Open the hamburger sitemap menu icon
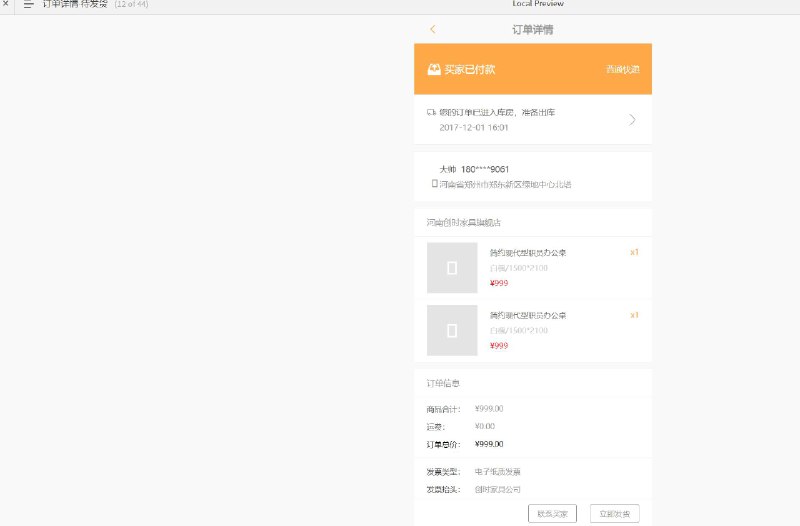 [29, 4]
